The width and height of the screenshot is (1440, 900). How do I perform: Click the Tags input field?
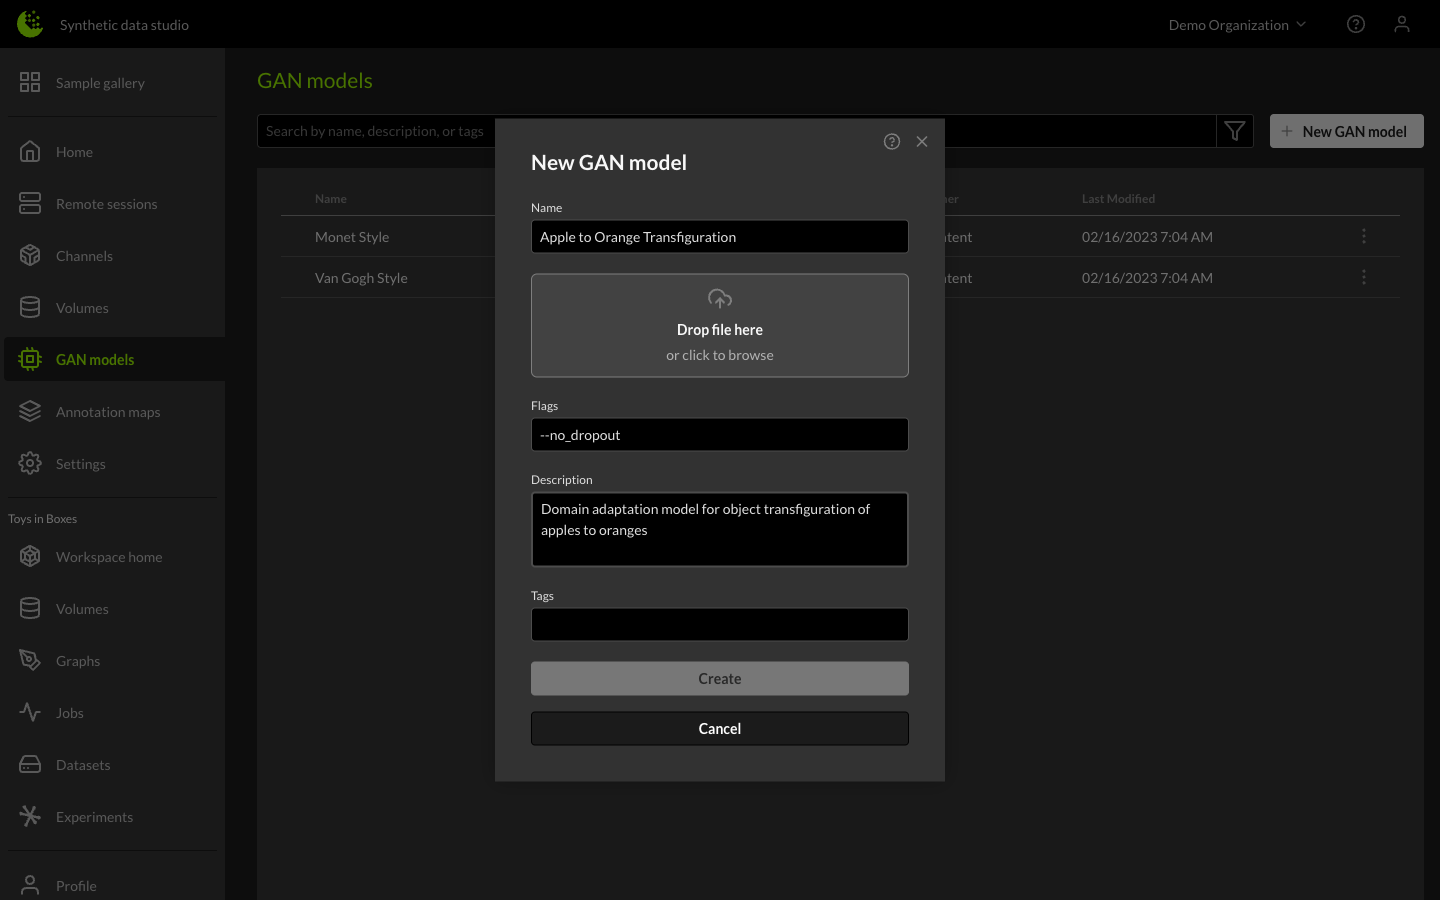(x=719, y=624)
